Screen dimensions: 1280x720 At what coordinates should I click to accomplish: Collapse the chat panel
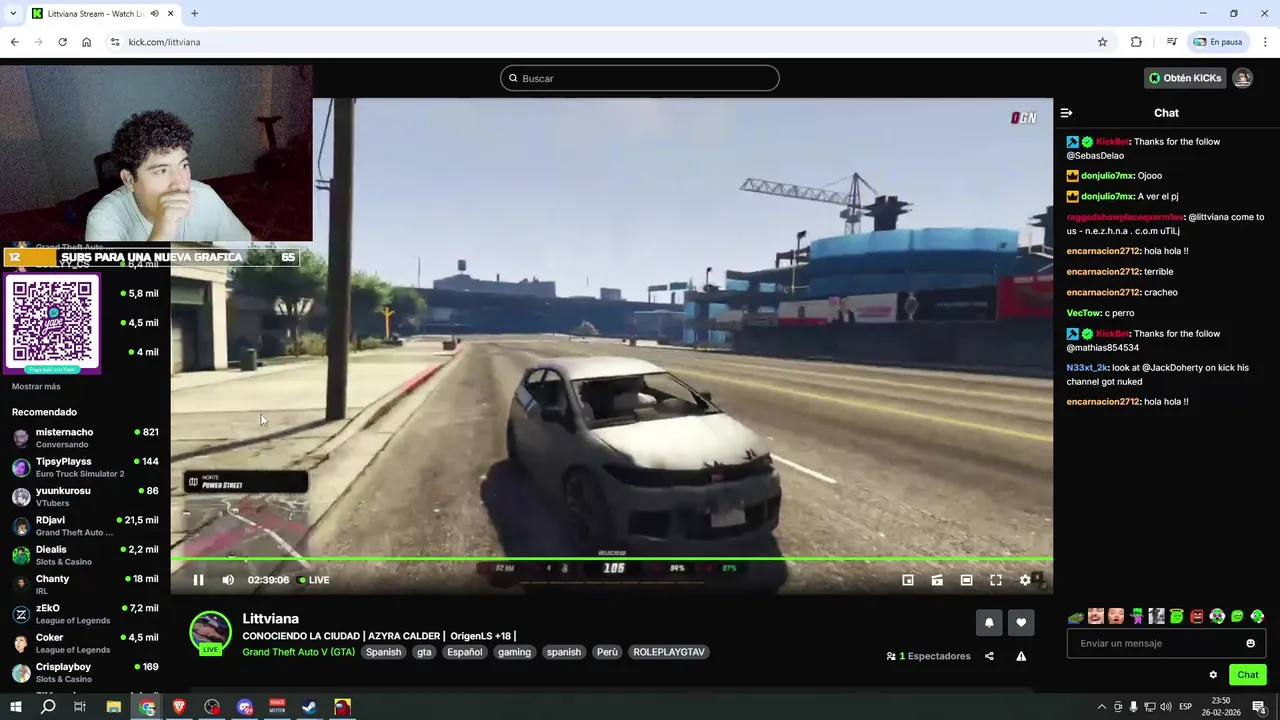(x=1066, y=113)
